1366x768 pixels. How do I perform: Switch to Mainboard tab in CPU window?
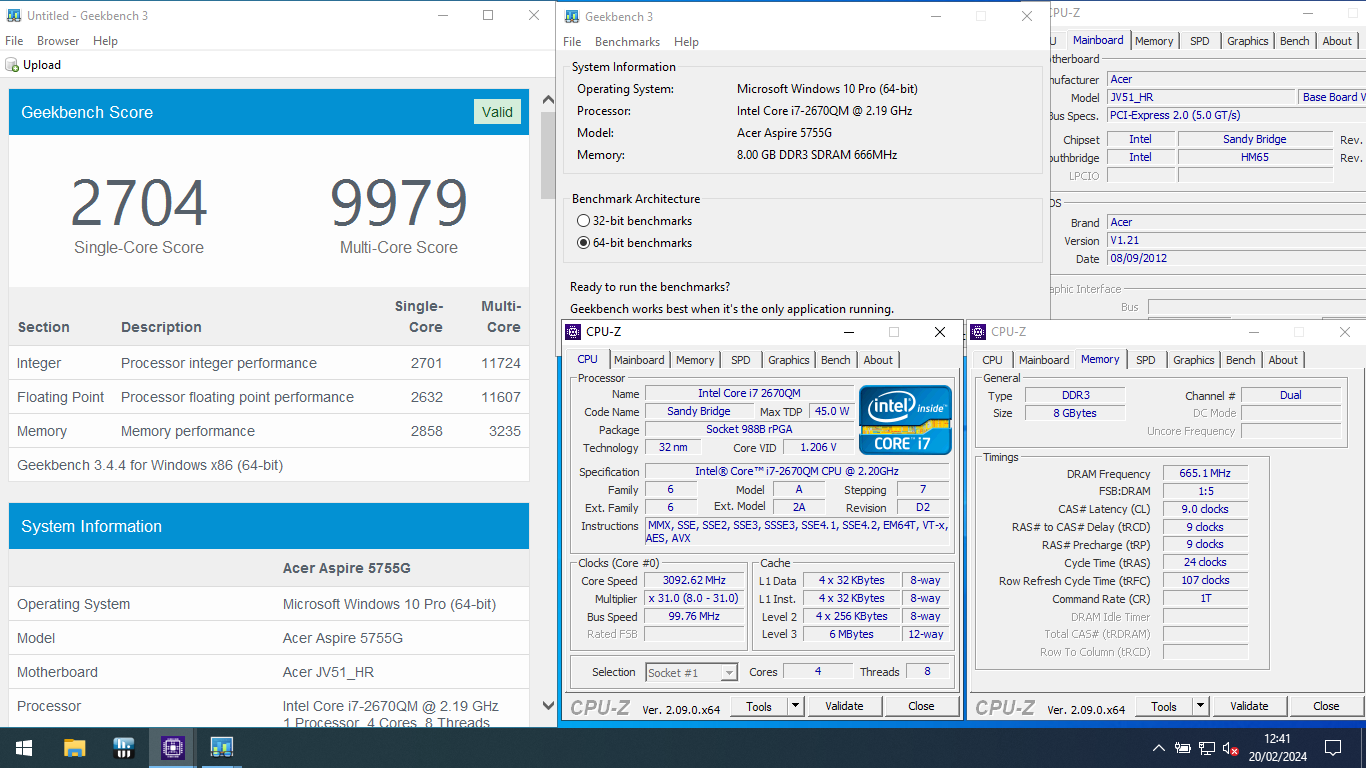(639, 360)
